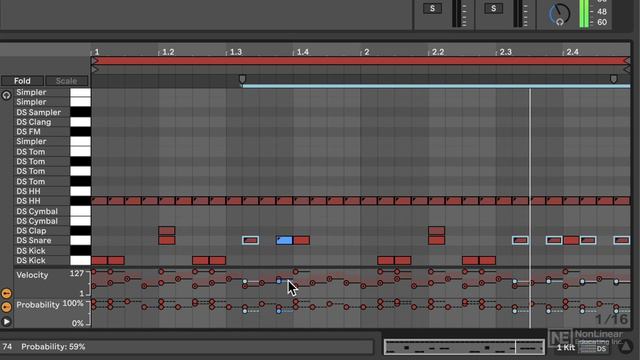Select the DS Clap note at beat 2.2
640x360 pixels.
point(436,231)
